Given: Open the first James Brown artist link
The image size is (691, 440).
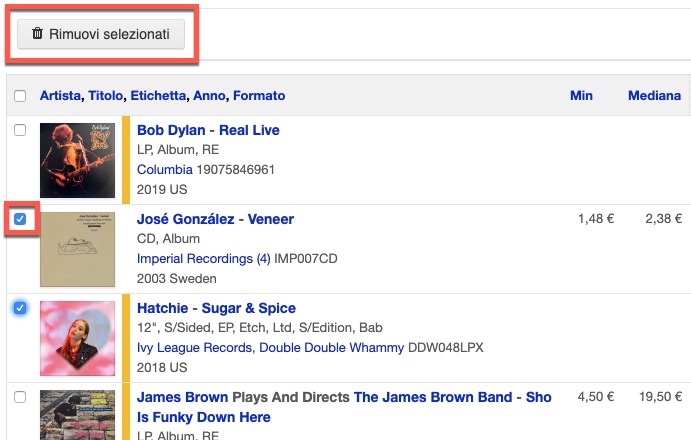Looking at the screenshot, I should [182, 397].
